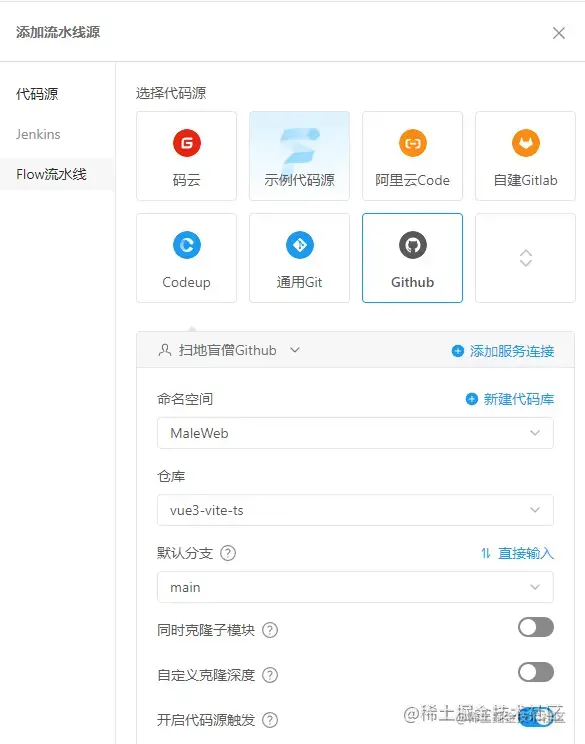Click the 添加服务连接 link
This screenshot has height=744, width=585.
(512, 351)
